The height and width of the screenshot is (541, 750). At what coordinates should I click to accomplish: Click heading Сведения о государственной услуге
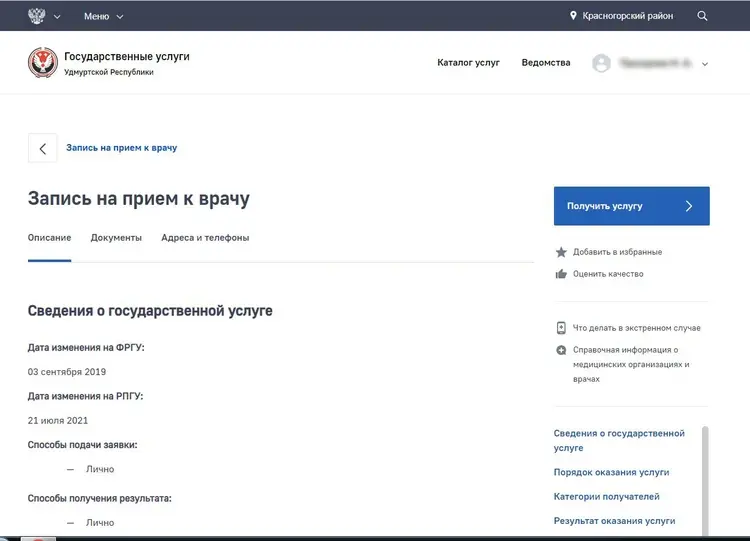point(150,311)
